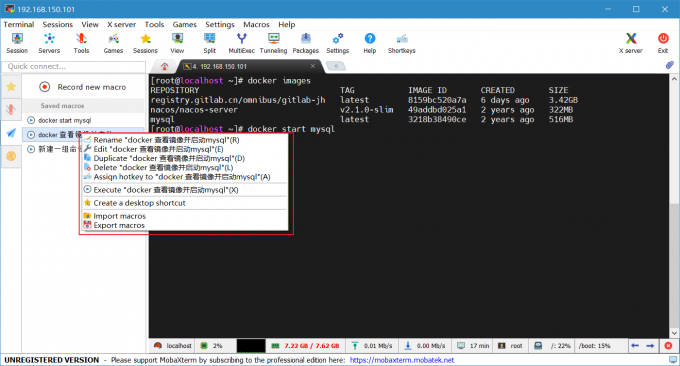The height and width of the screenshot is (366, 680).
Task: Click Record new macro button
Action: [83, 87]
